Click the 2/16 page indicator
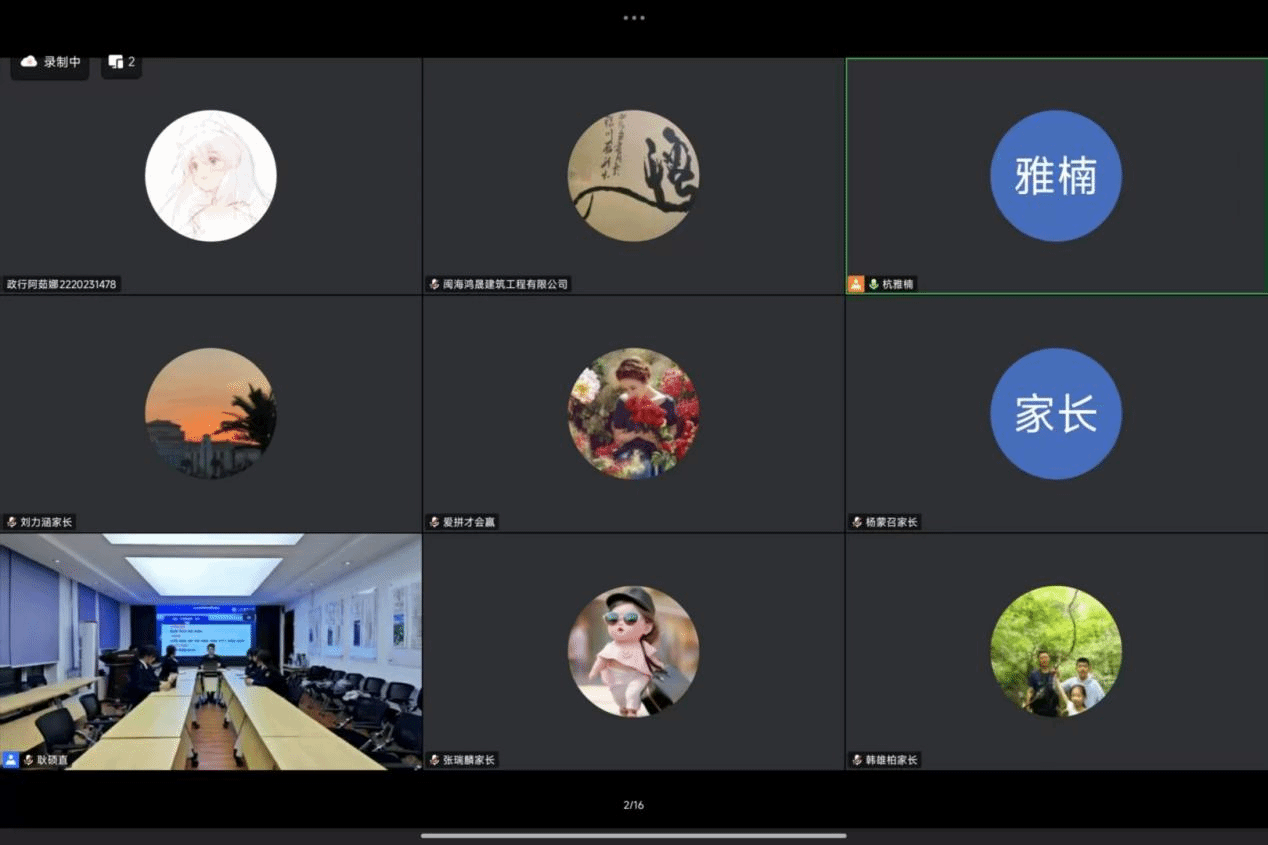The width and height of the screenshot is (1268, 845). [634, 805]
